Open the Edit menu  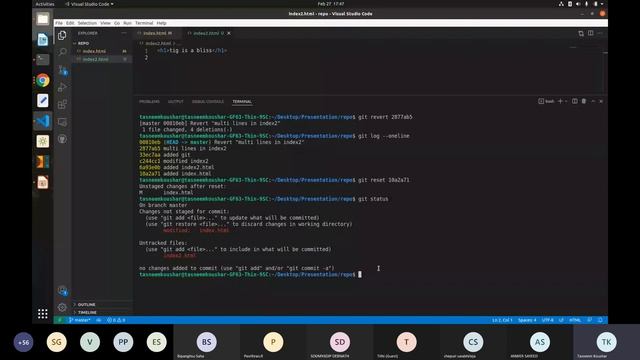coord(70,23)
